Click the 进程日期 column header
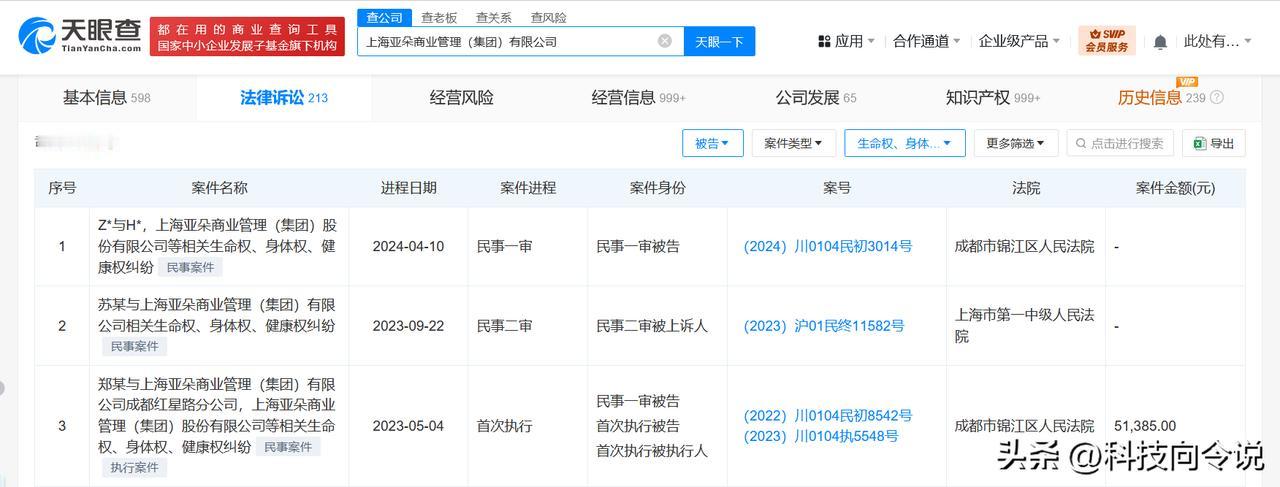 point(408,188)
